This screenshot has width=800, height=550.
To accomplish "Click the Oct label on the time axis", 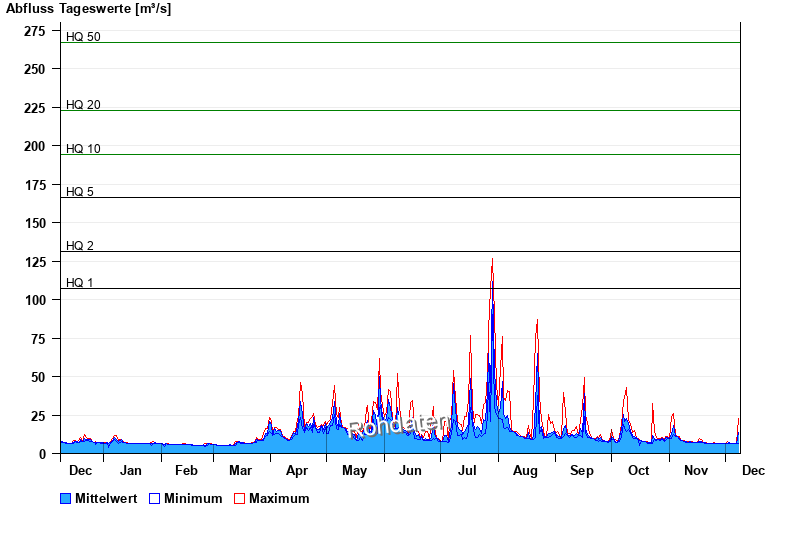I will pos(638,470).
